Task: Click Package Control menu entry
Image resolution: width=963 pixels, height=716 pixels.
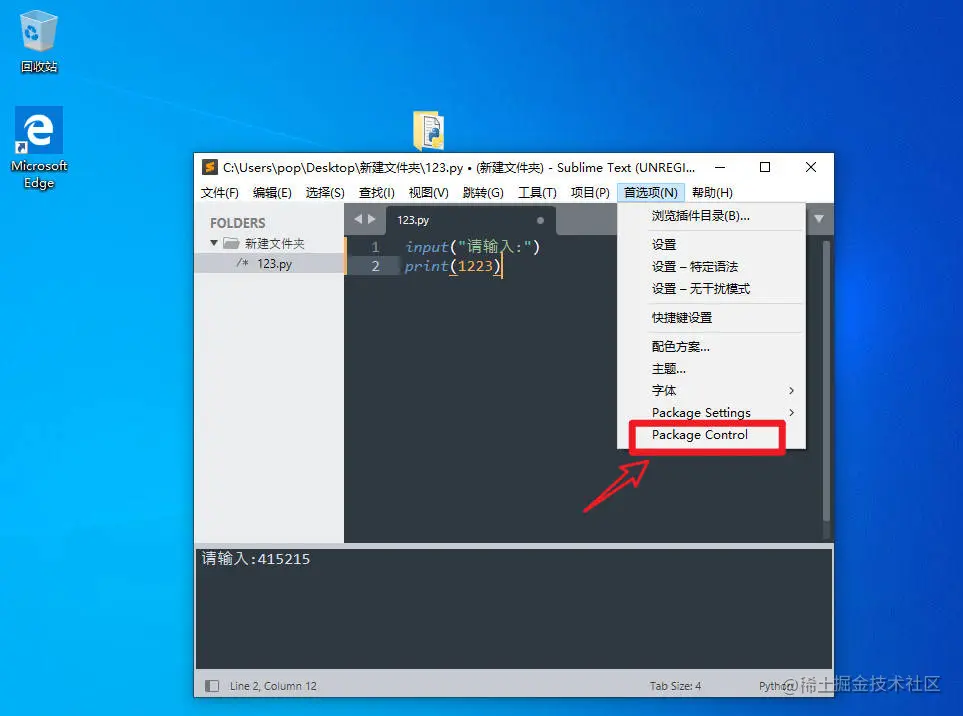Action: tap(712, 435)
